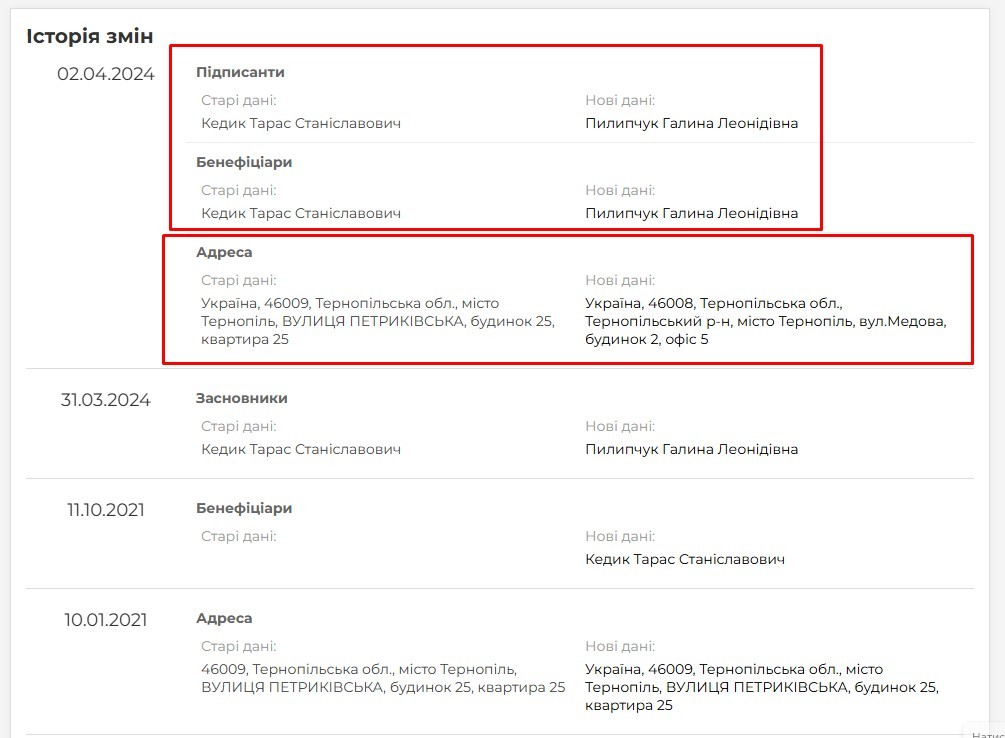Click the 'Історія змін' heading
The height and width of the screenshot is (738, 1005).
pyautogui.click(x=90, y=37)
